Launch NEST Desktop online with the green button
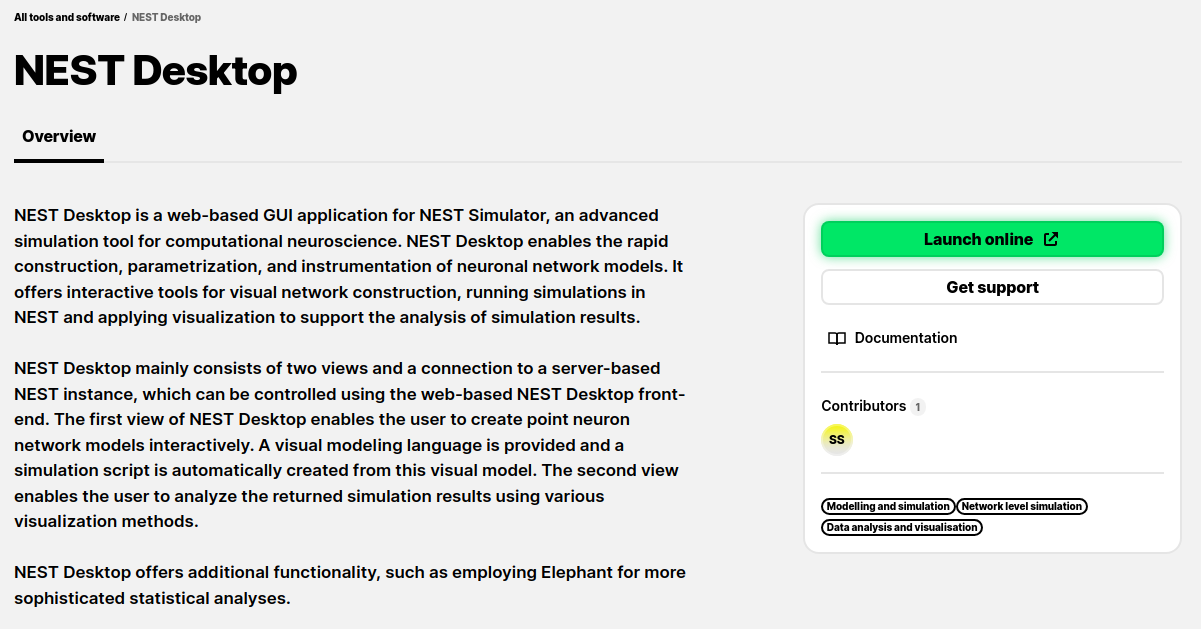Viewport: 1201px width, 629px height. [x=992, y=239]
